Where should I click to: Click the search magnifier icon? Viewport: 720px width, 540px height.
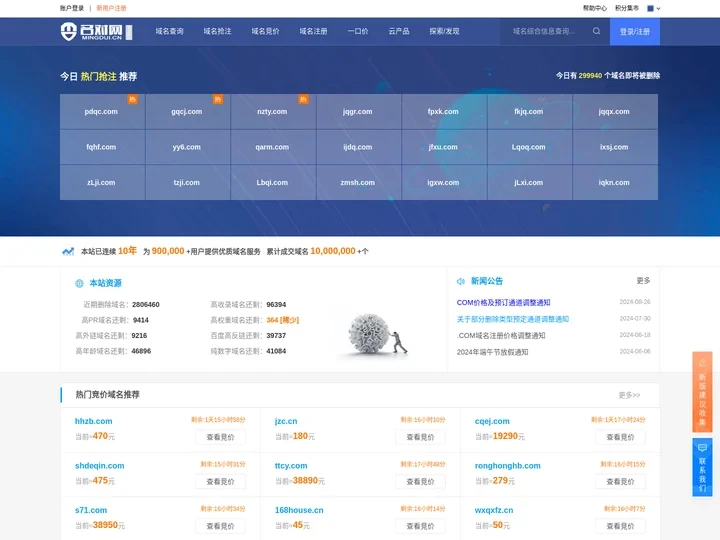tap(596, 31)
